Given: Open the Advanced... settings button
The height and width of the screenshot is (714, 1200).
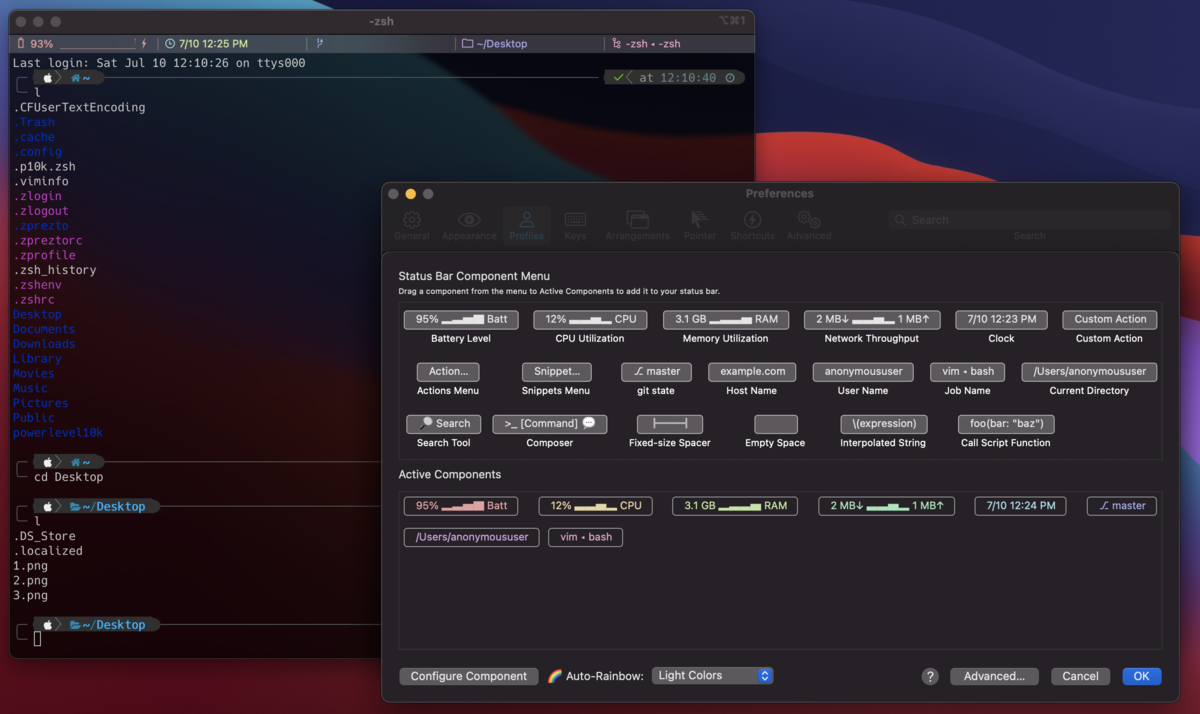Looking at the screenshot, I should [994, 676].
